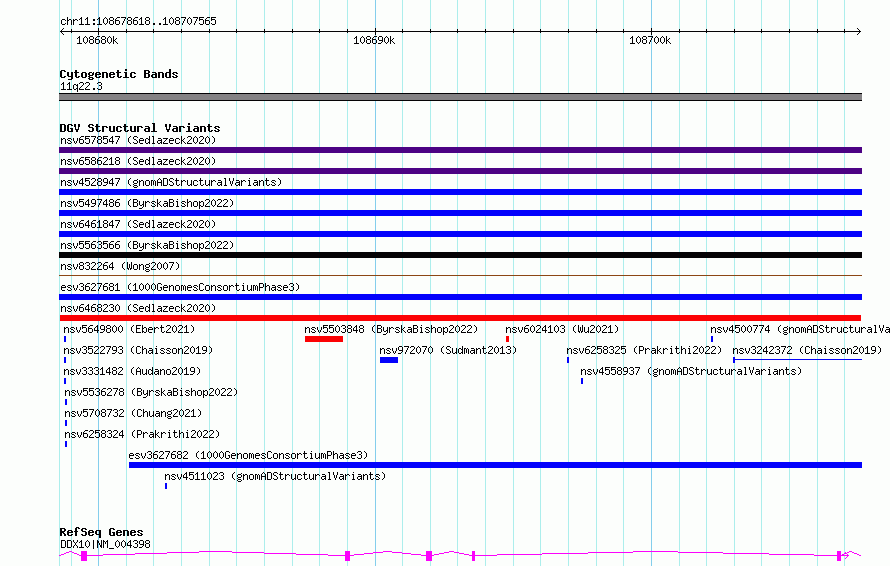The image size is (890, 566).
Task: Click the small blue nsv4511023 marker
Action: [166, 487]
